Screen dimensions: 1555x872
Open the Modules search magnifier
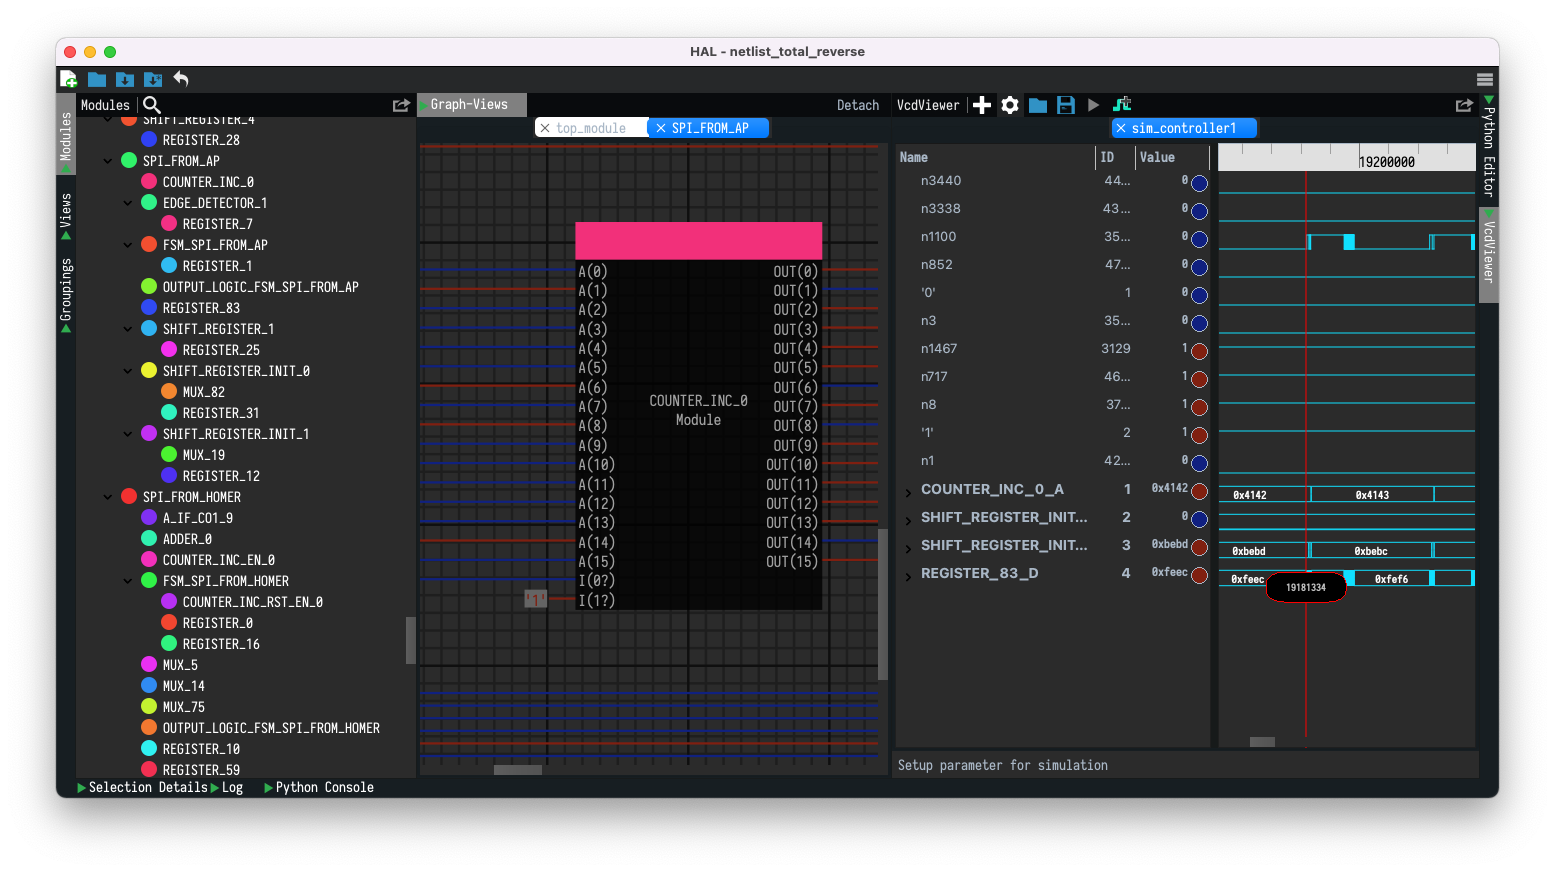coord(152,105)
